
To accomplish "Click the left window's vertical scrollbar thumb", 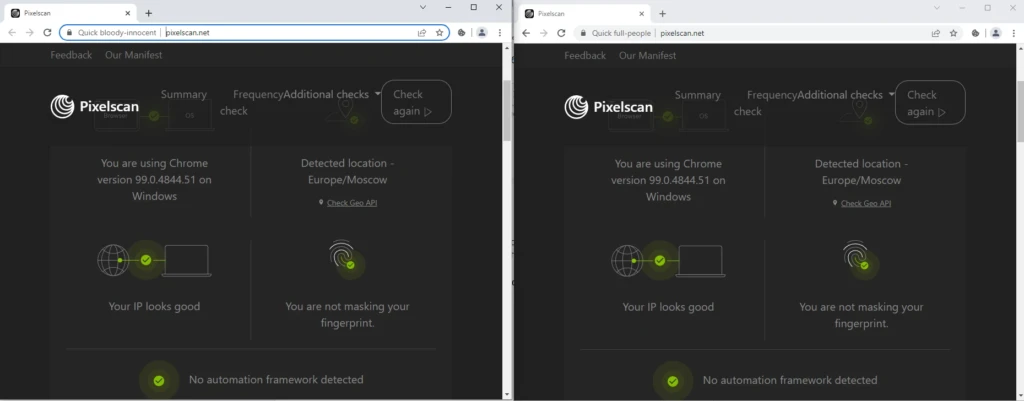I will [507, 111].
